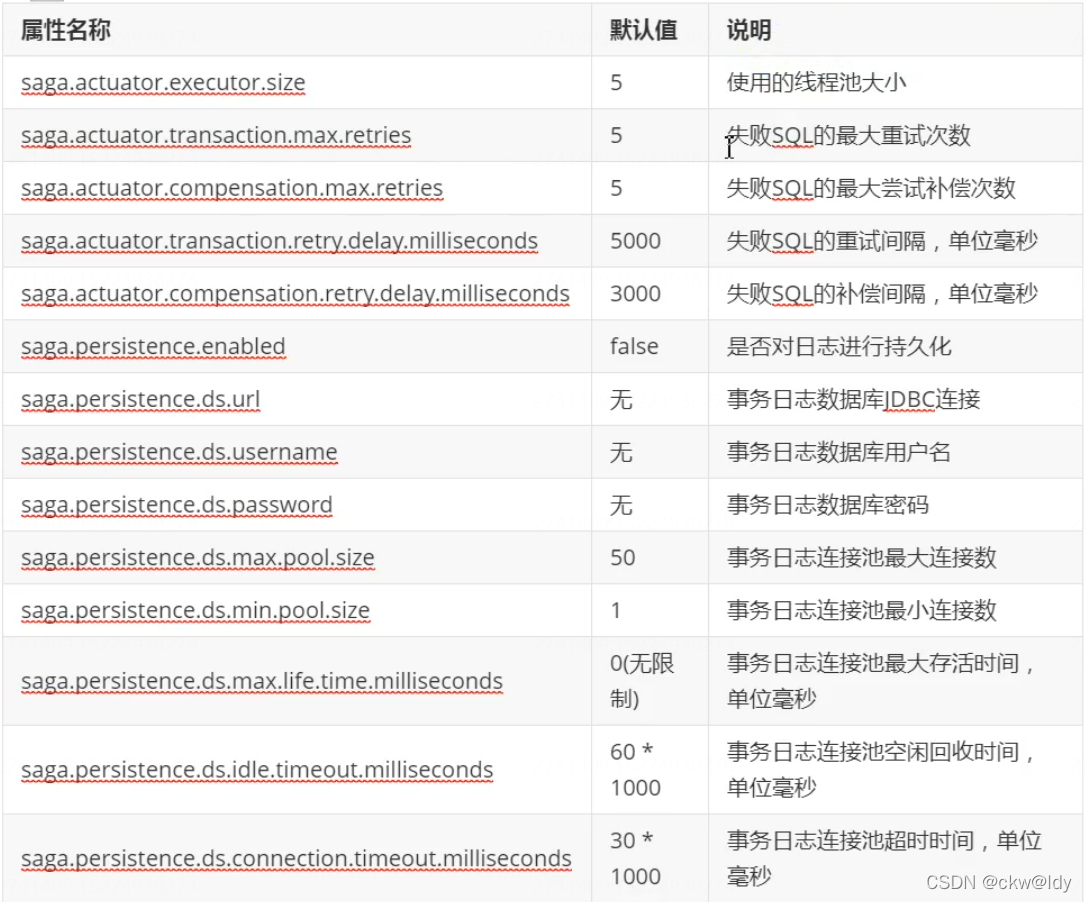Click default value 无 in ds.url row
This screenshot has height=902, width=1087.
[621, 399]
